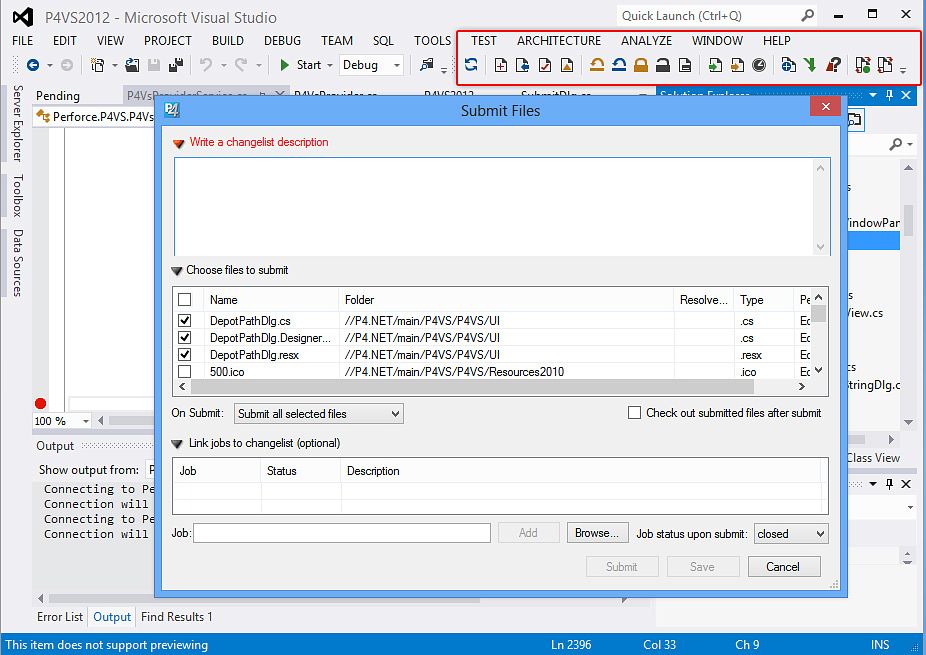Uncheck the DepotPathDlg.cs file checkbox
The image size is (926, 655).
184,321
